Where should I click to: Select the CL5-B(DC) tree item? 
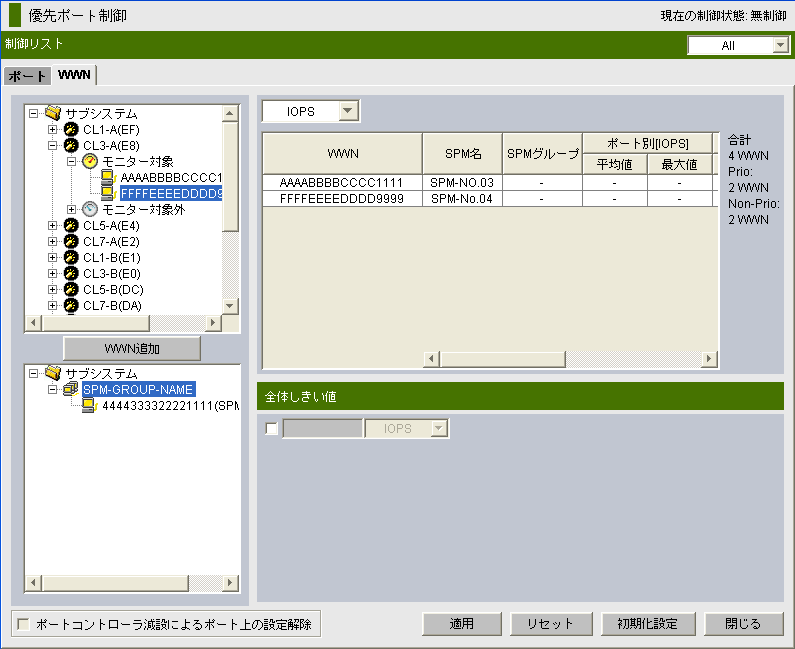click(114, 290)
